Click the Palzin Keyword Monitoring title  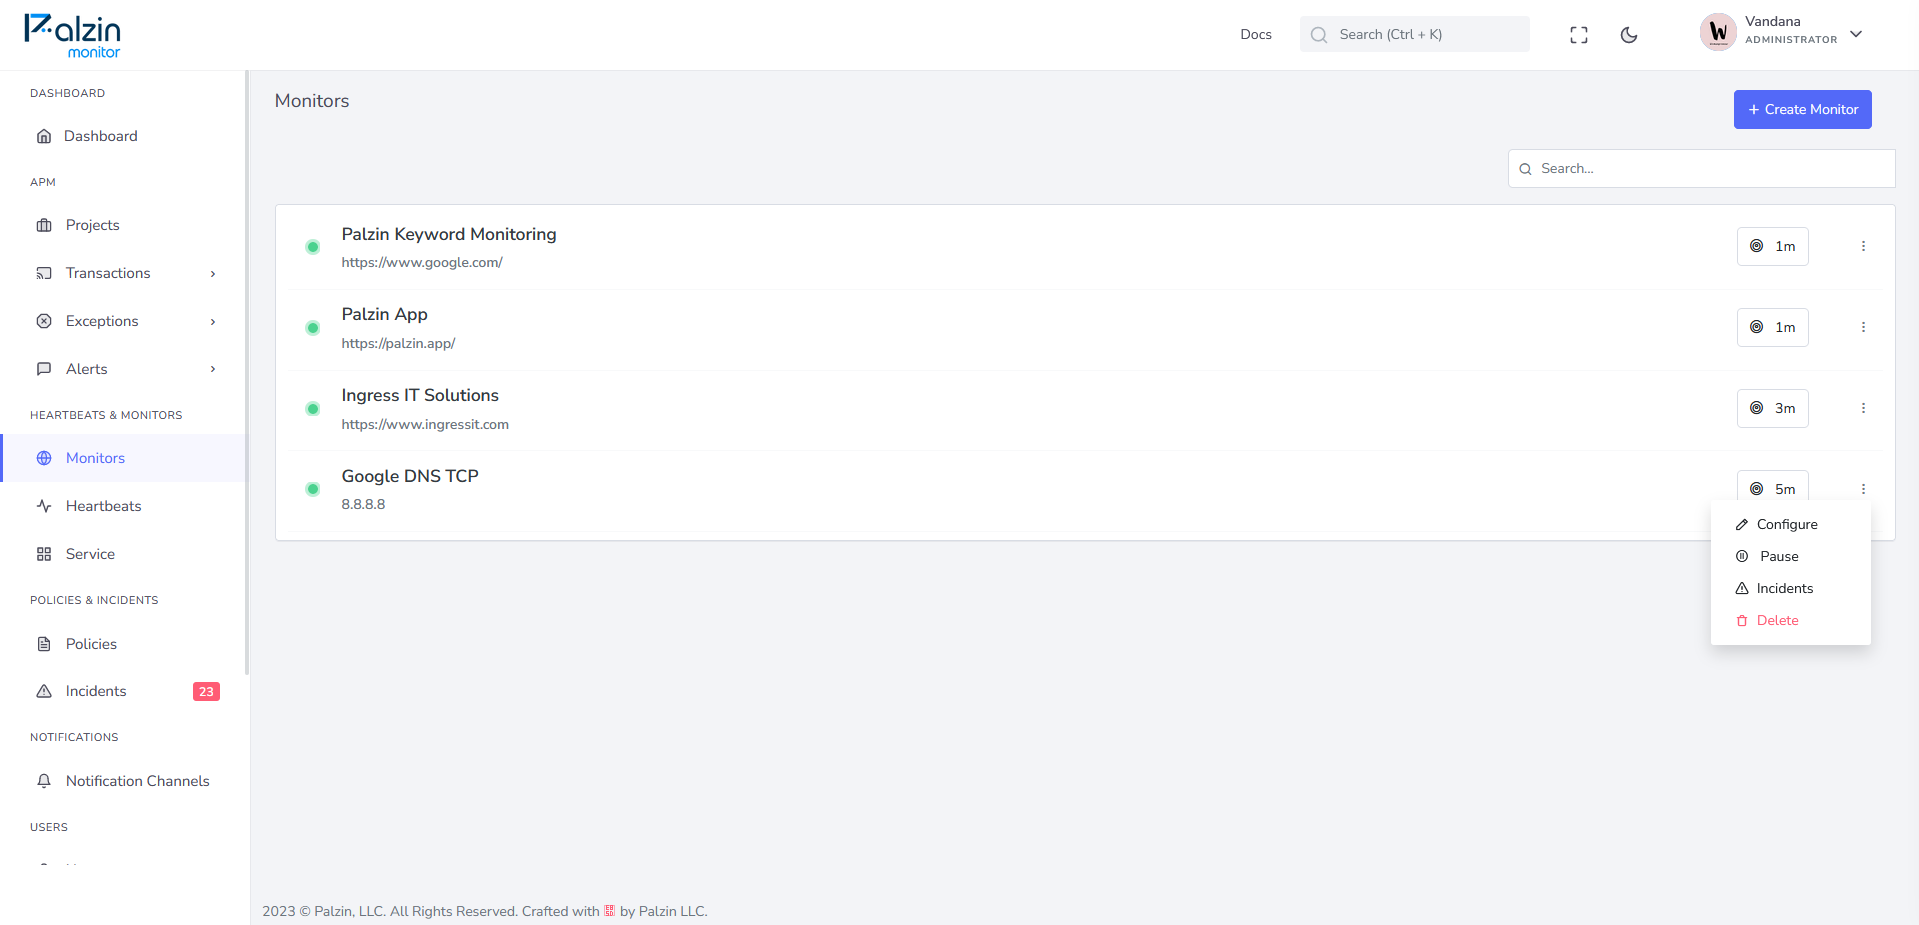[448, 234]
